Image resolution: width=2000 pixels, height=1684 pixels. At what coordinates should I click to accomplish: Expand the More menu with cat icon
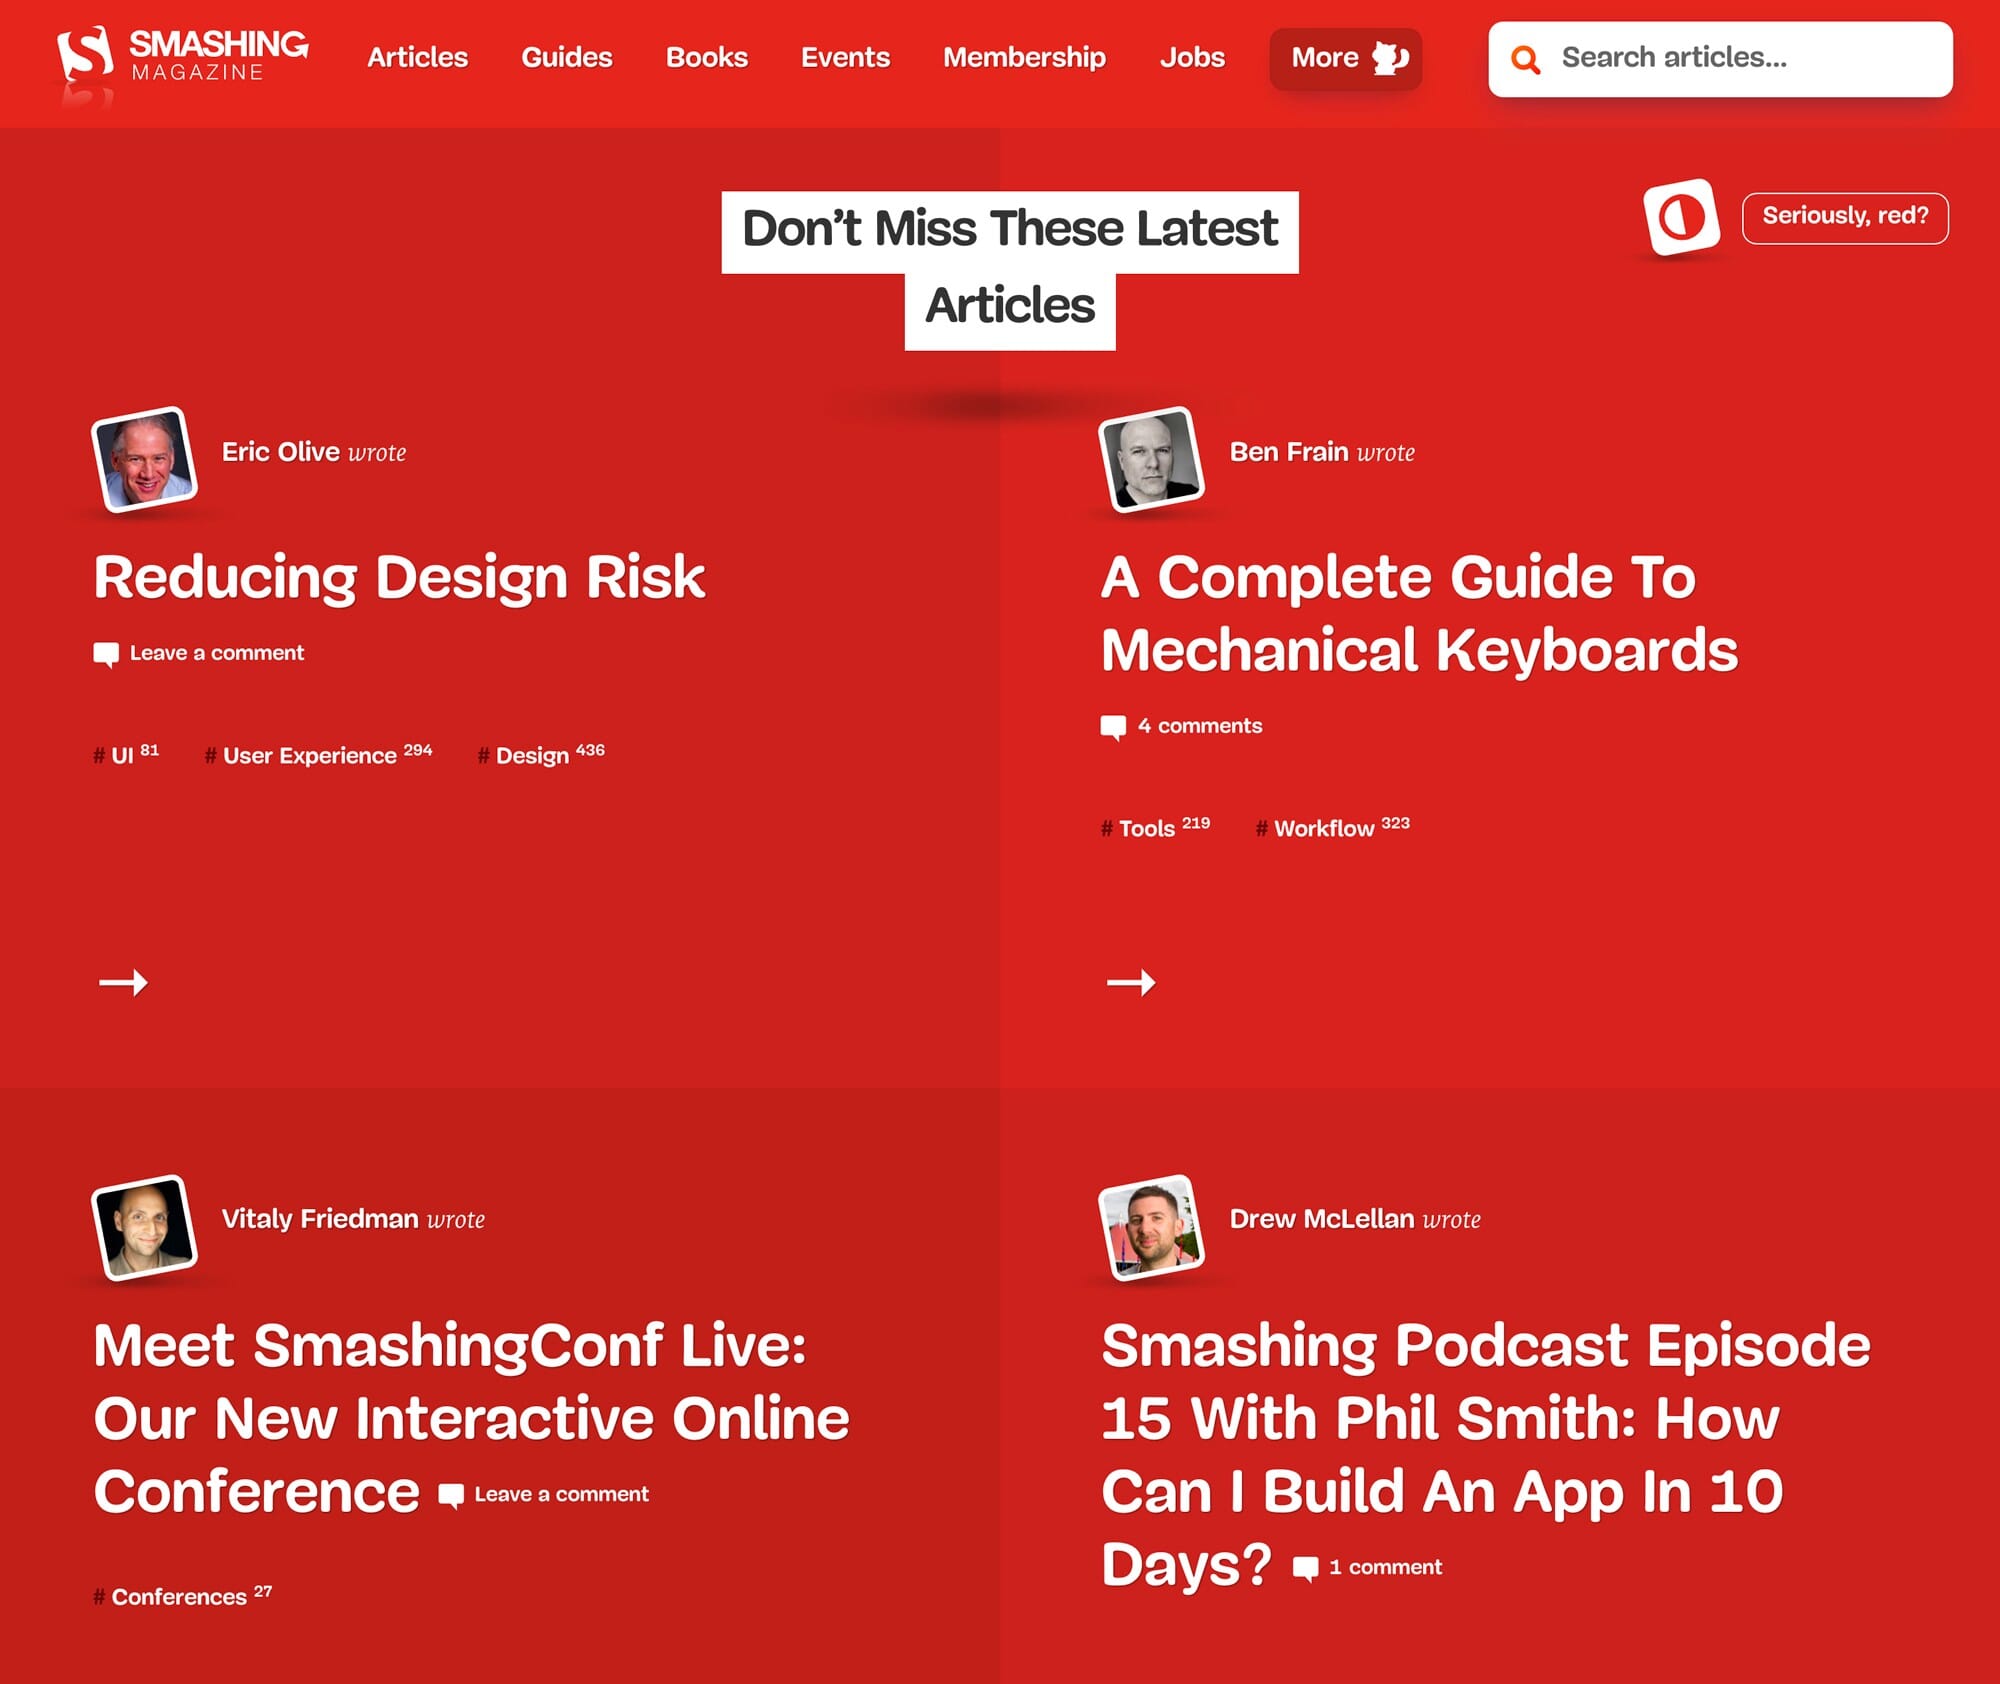[x=1346, y=59]
